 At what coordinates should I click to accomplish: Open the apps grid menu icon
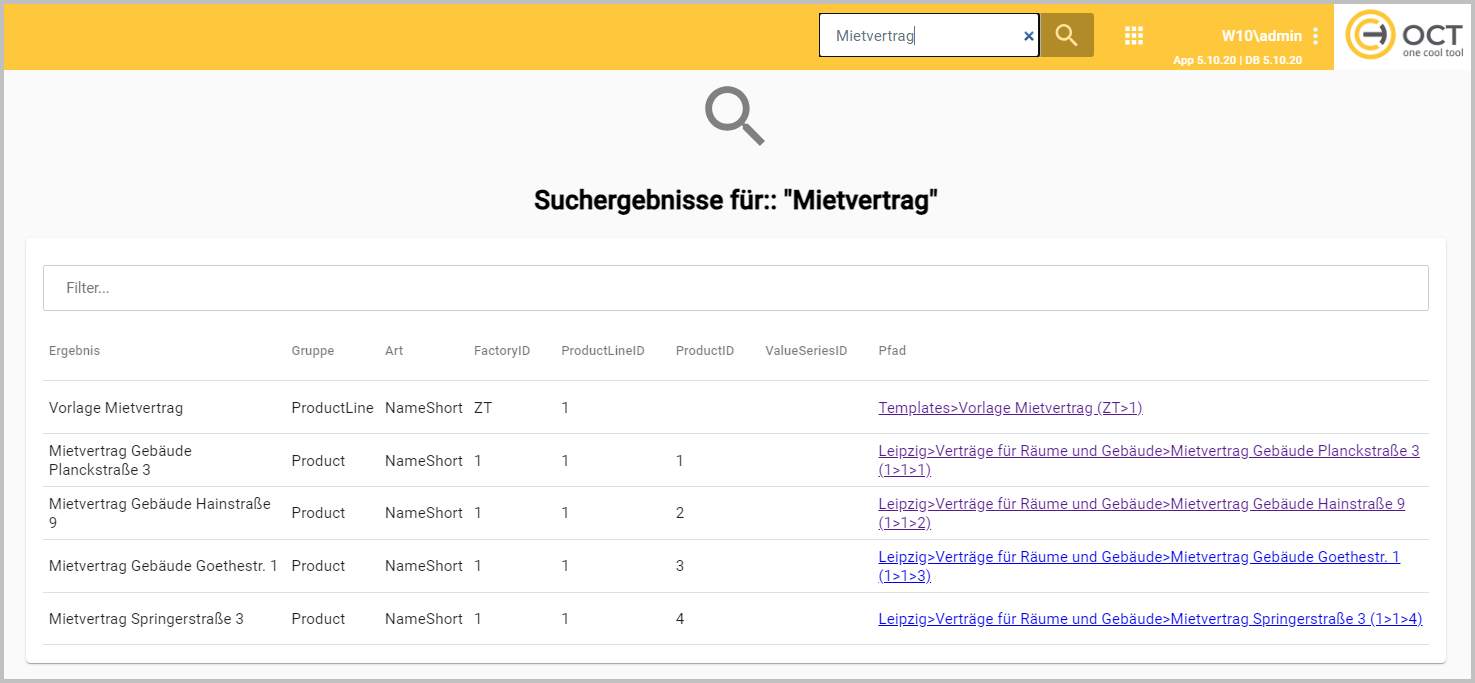click(1133, 36)
